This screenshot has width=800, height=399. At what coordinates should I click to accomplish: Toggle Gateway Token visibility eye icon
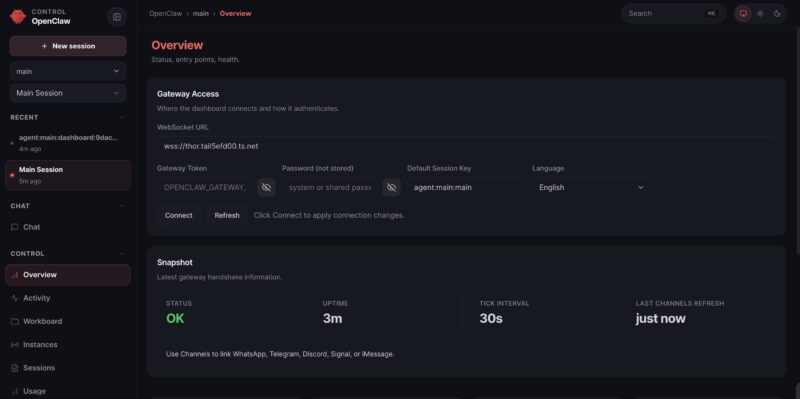tap(266, 187)
